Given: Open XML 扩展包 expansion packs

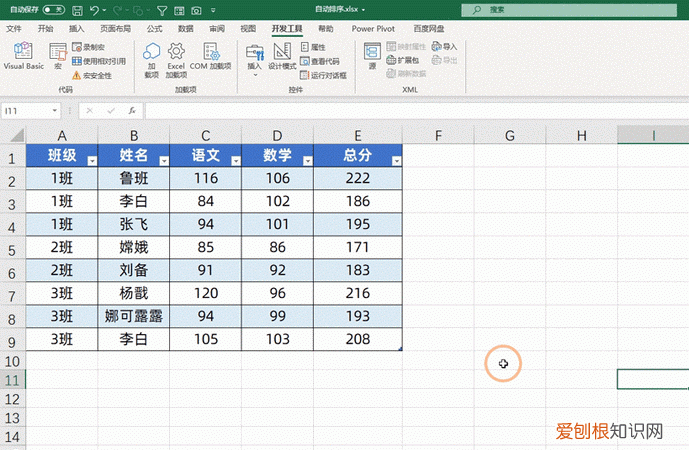Looking at the screenshot, I should (403, 60).
